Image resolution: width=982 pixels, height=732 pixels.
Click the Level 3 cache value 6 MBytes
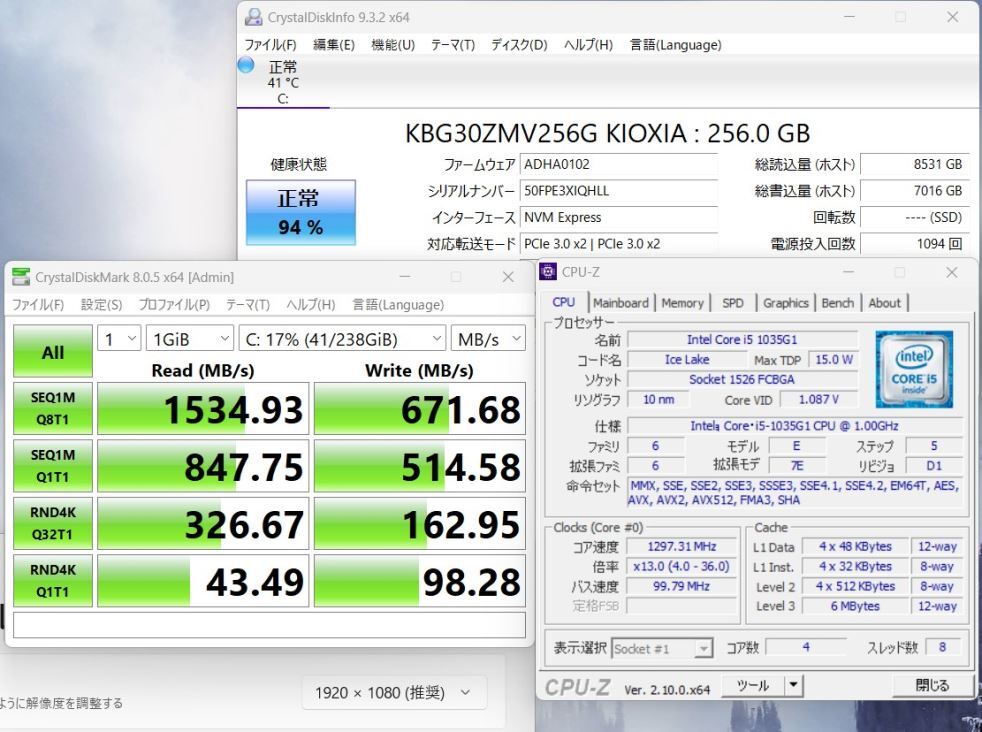coord(855,606)
